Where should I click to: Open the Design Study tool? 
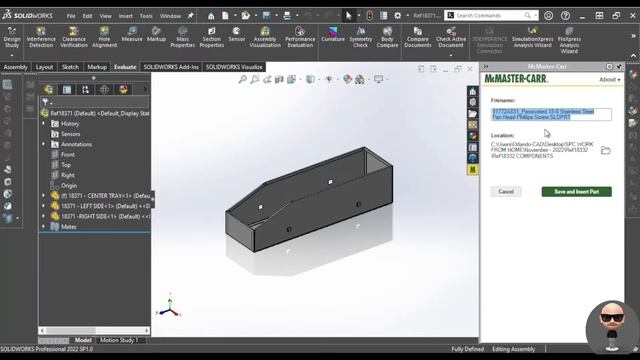tap(12, 38)
